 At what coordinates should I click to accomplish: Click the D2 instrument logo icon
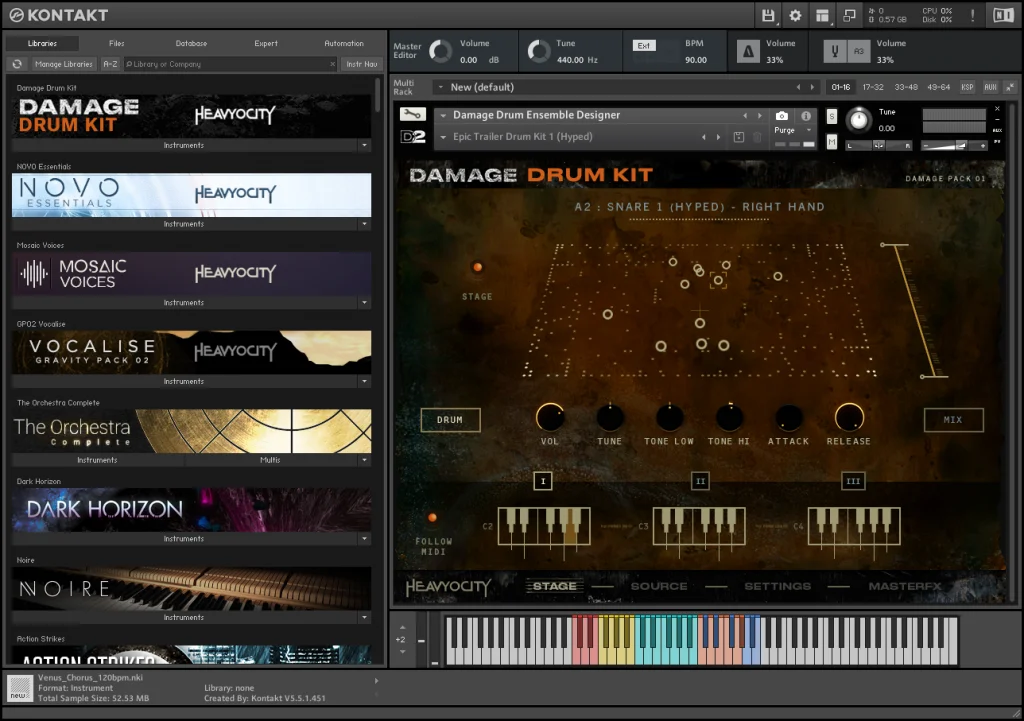tap(413, 136)
